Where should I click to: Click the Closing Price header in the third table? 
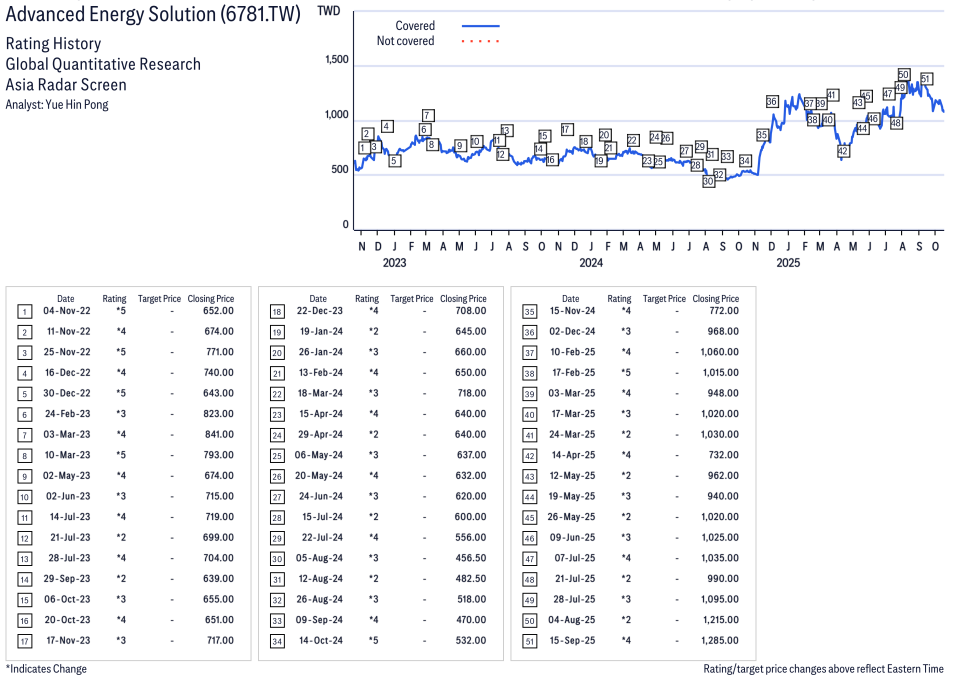[715, 298]
